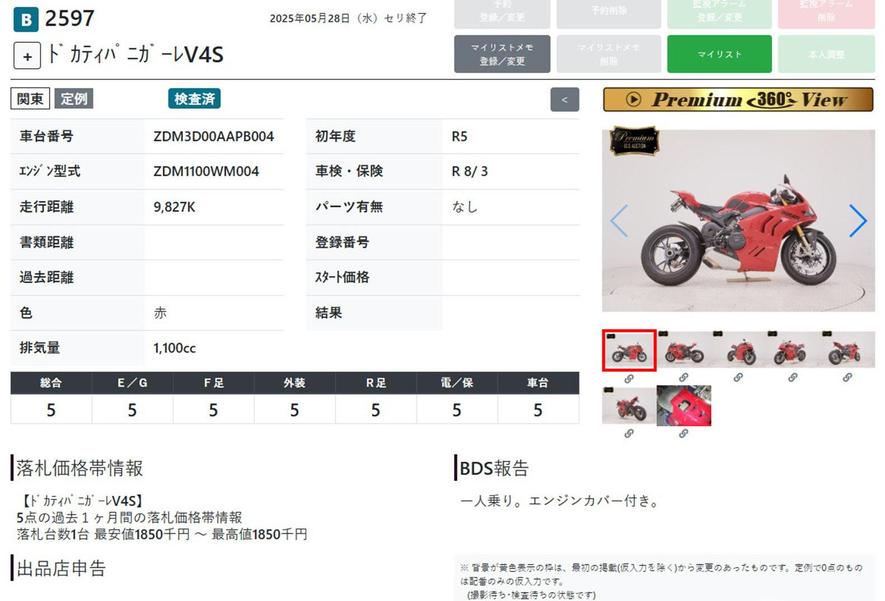Show next photo with right blue arrow
This screenshot has height=601, width=885.
pos(857,221)
